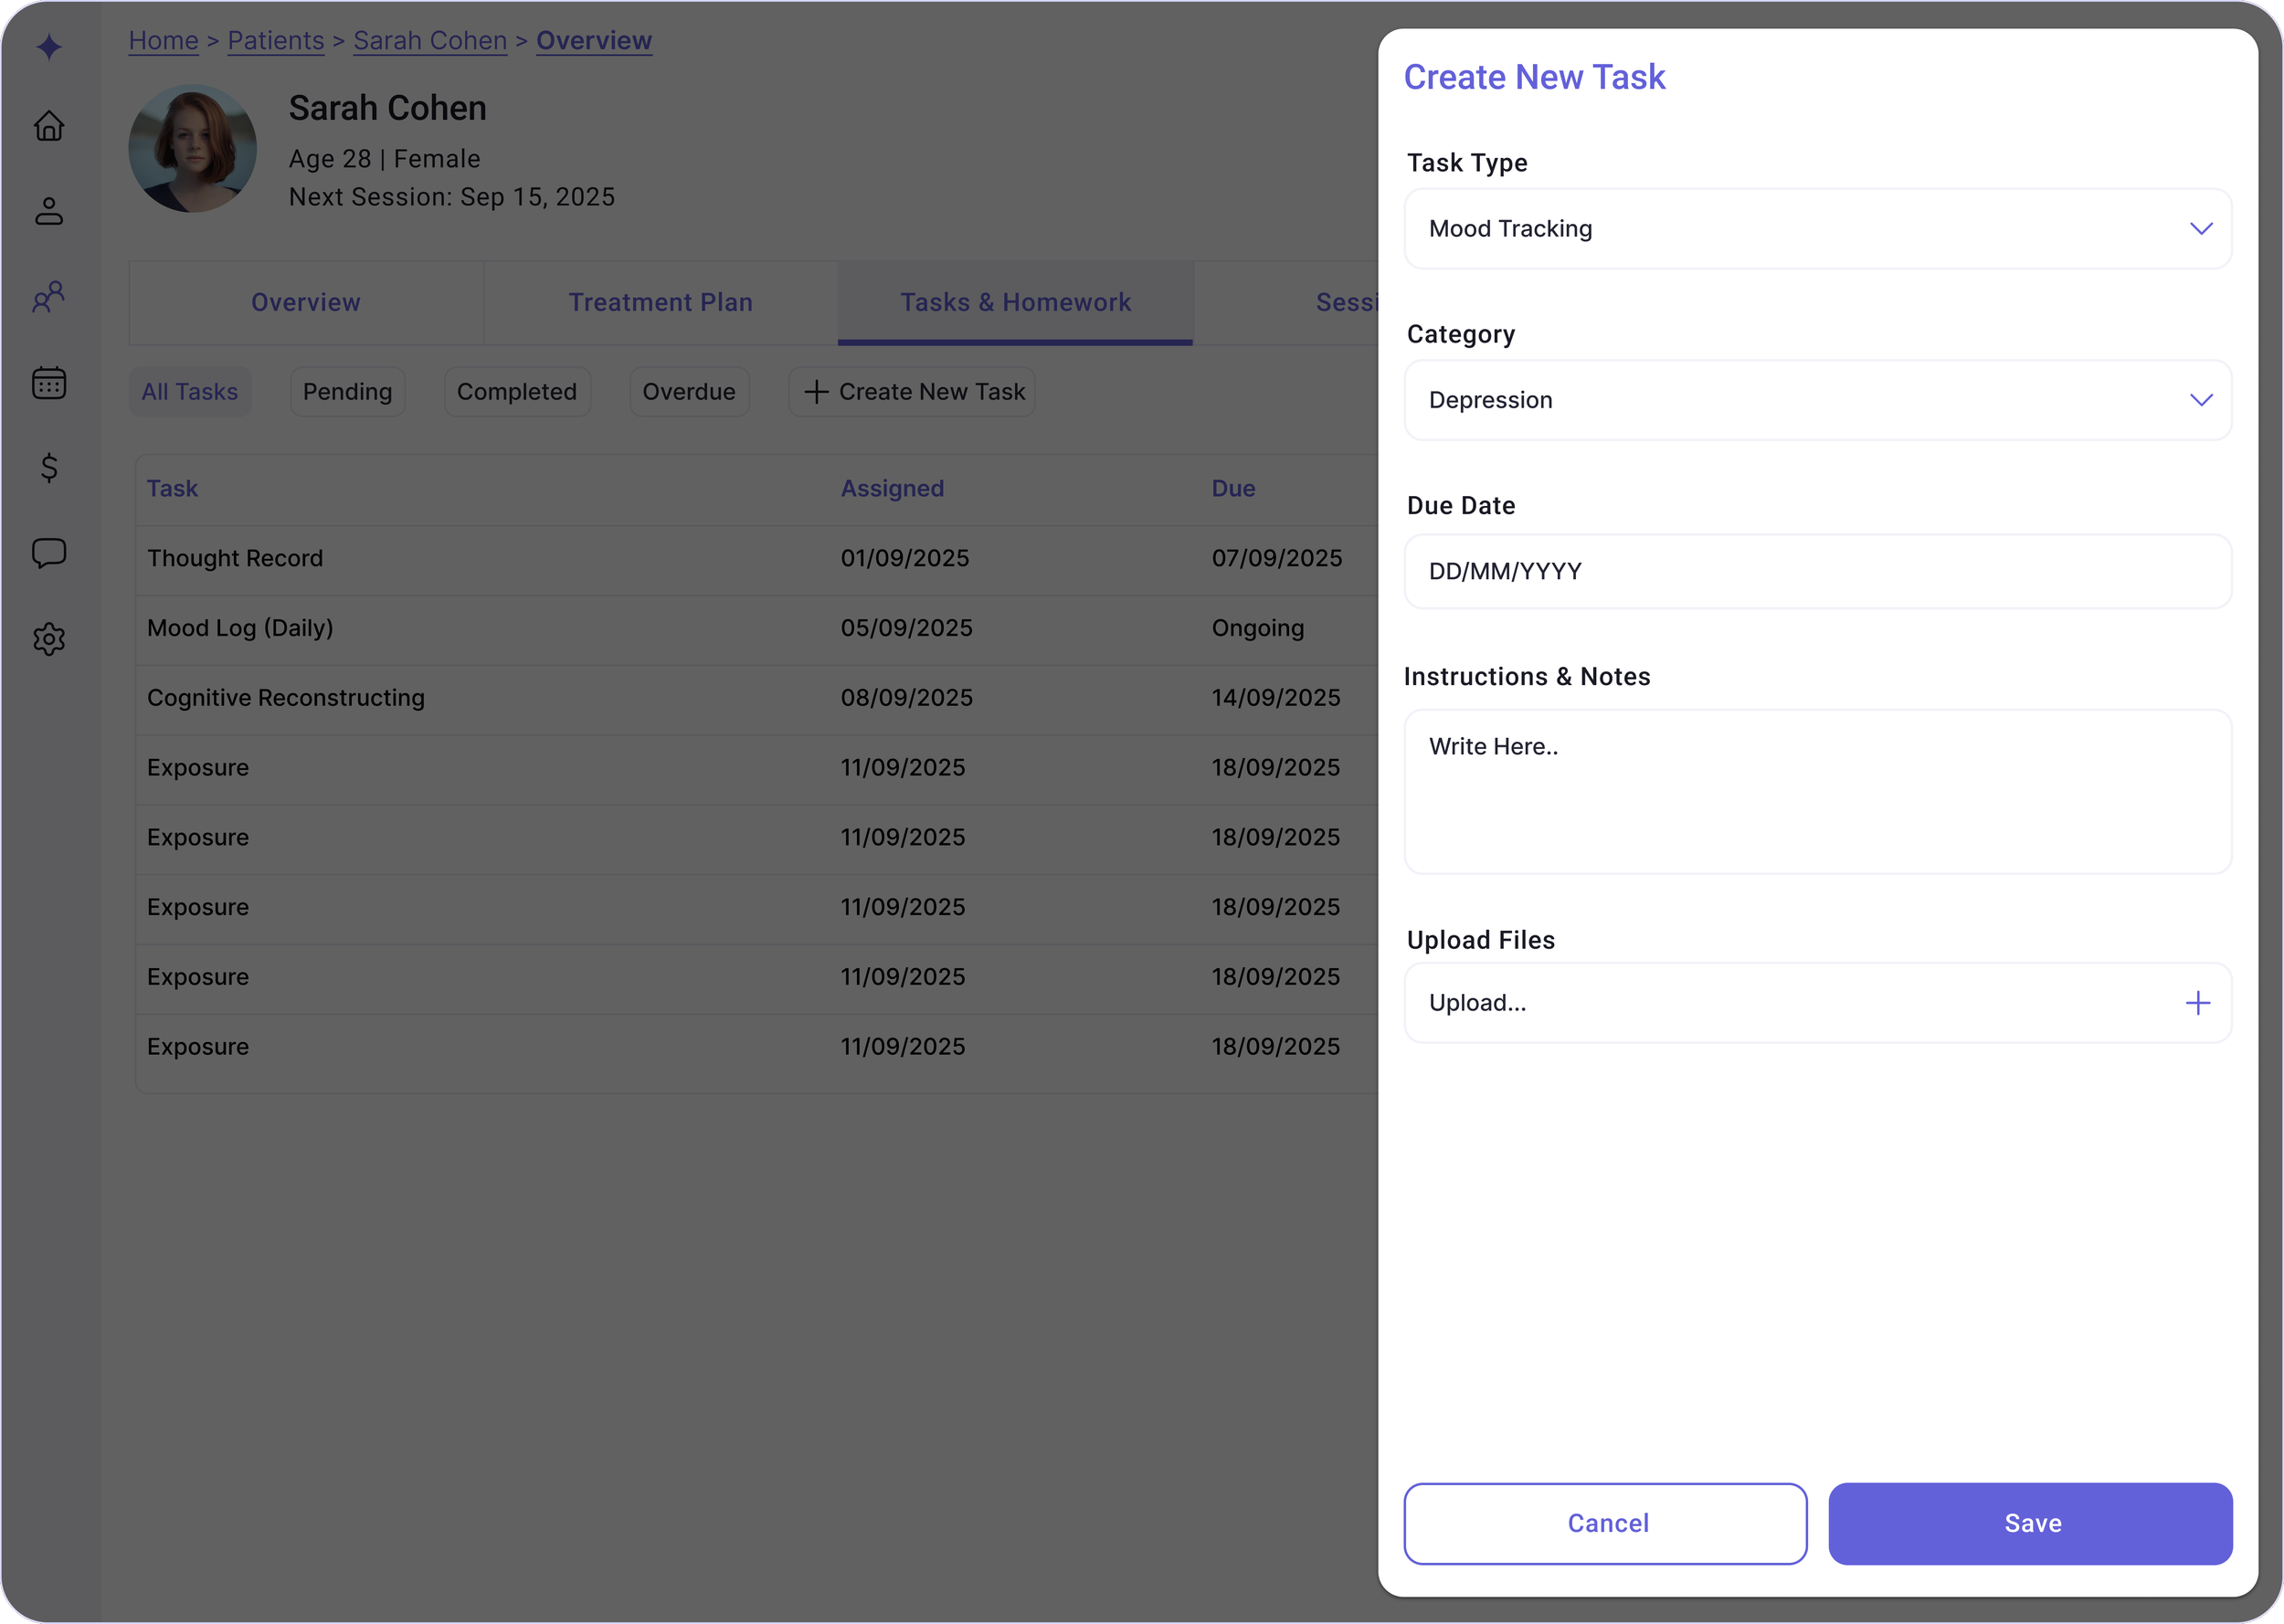
Task: Click the Due Date input field
Action: [1817, 571]
